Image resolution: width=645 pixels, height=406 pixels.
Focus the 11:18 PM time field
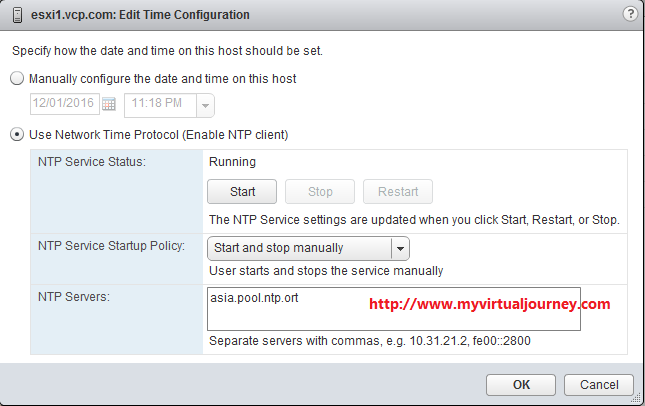pyautogui.click(x=161, y=105)
